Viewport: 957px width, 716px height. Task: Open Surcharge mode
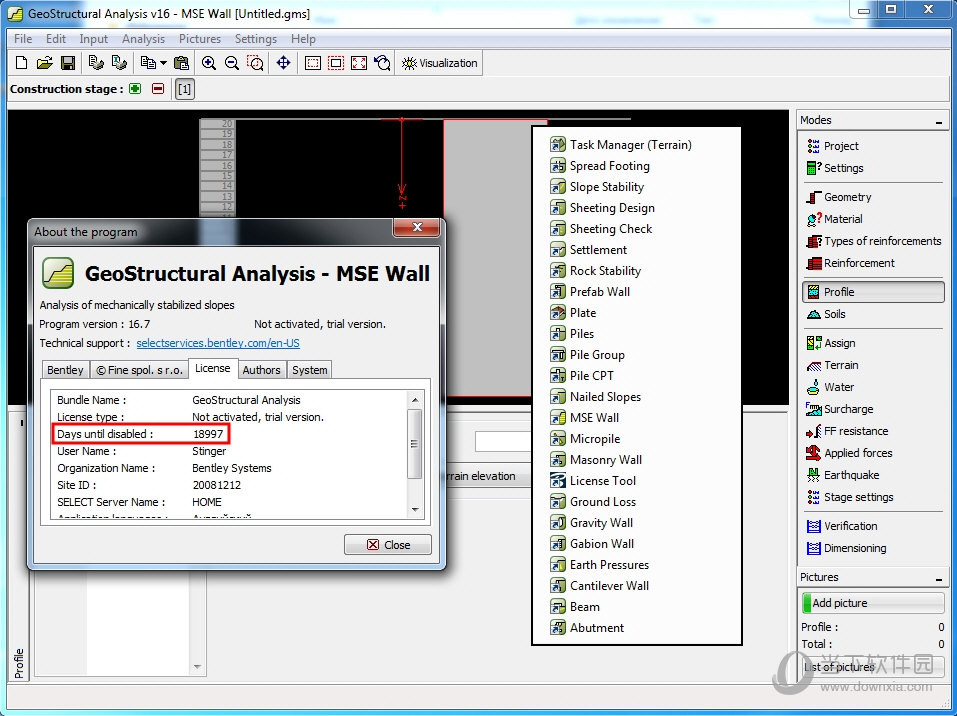coord(839,409)
